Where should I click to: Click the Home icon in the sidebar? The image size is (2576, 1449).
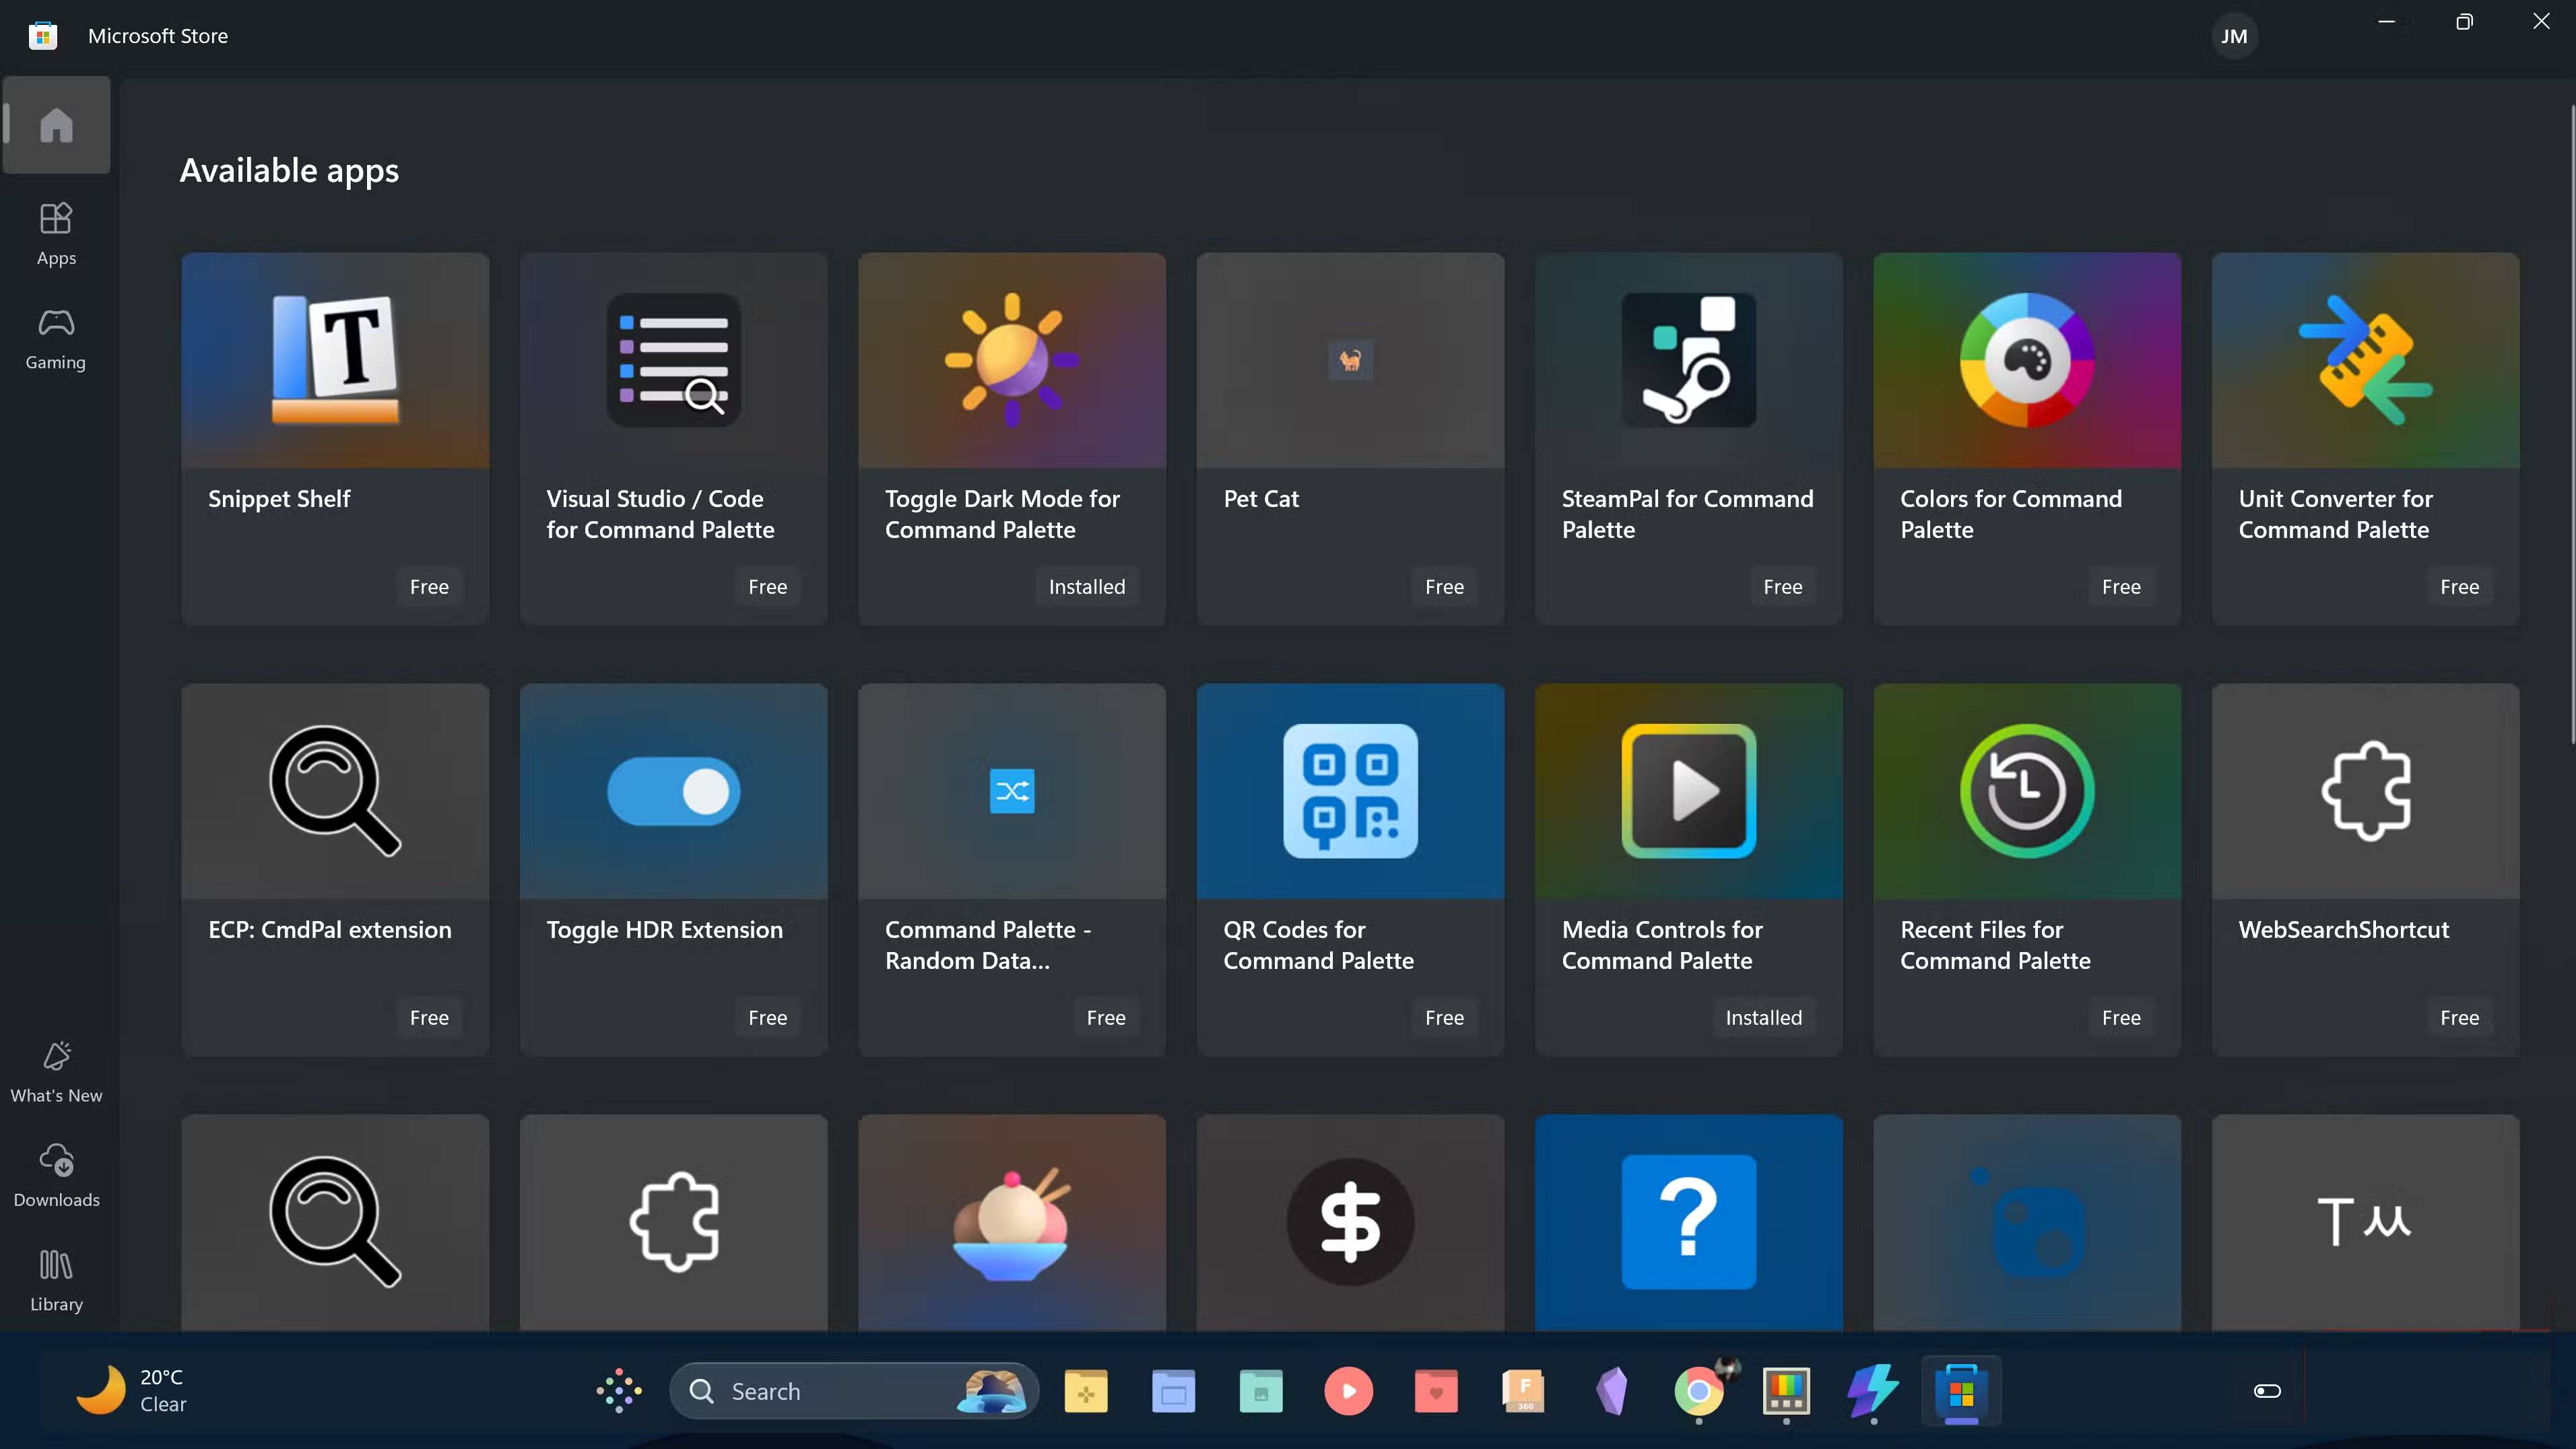pyautogui.click(x=56, y=124)
